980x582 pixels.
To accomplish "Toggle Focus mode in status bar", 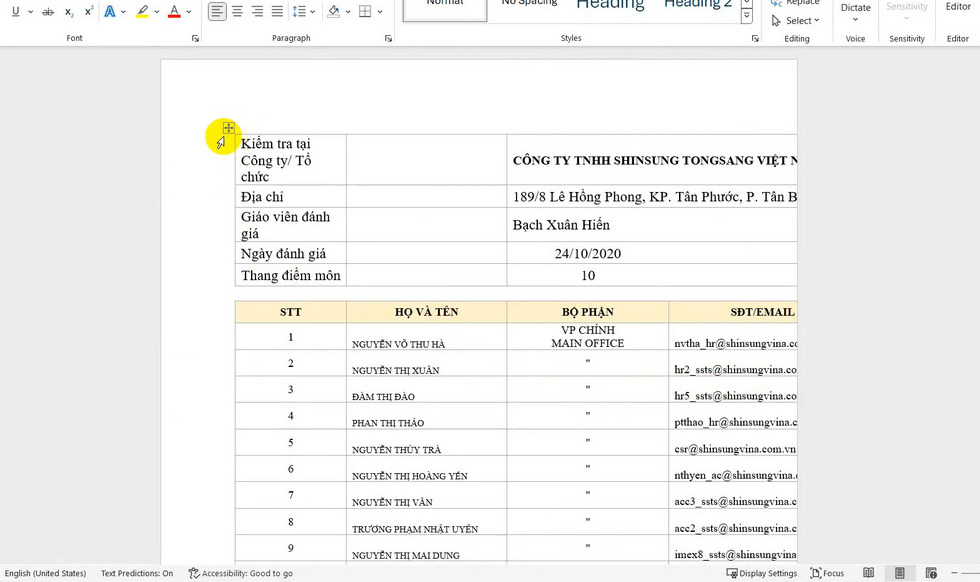I will (827, 573).
